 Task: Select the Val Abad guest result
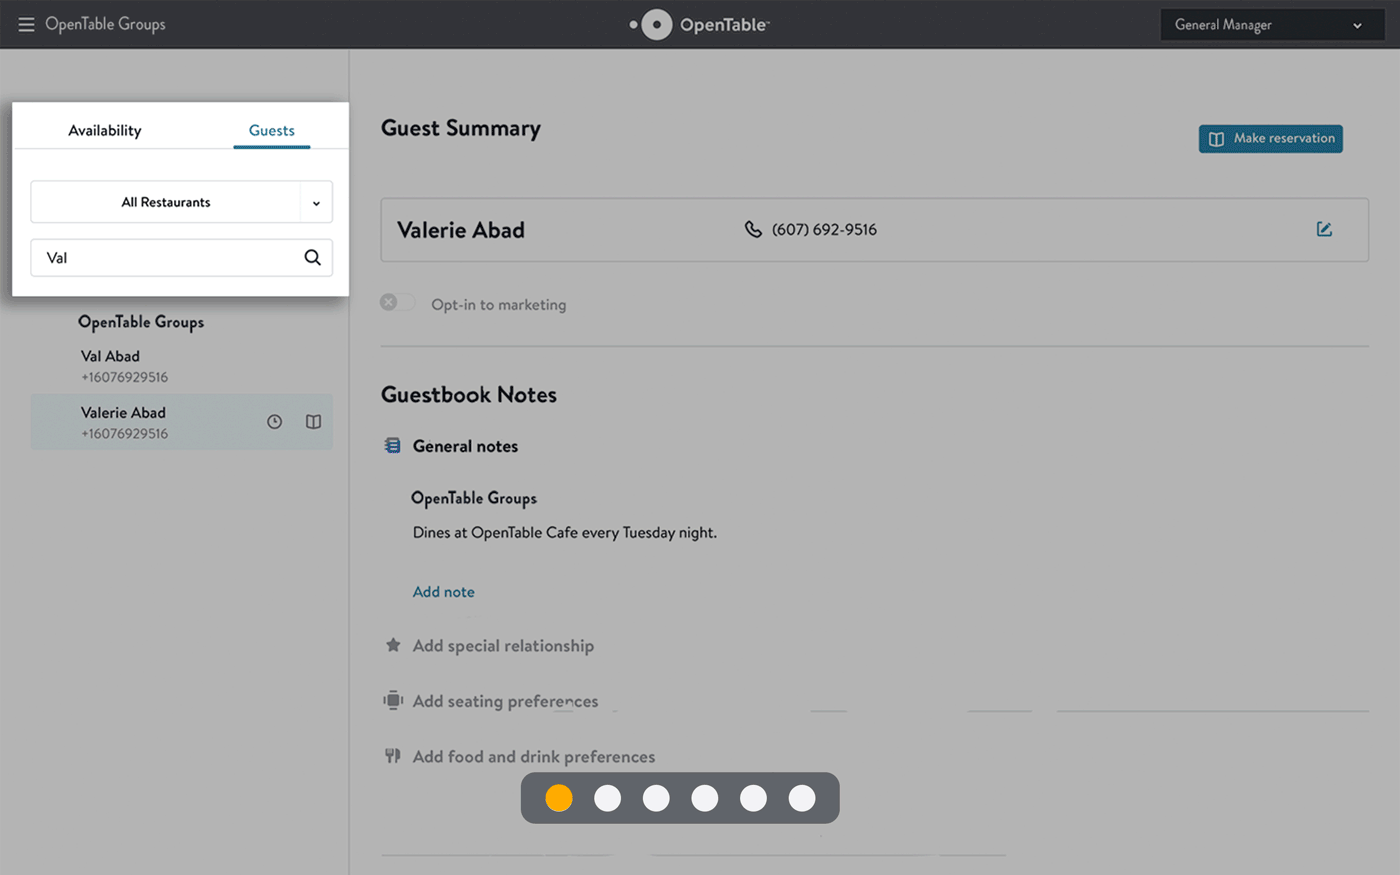coord(181,366)
